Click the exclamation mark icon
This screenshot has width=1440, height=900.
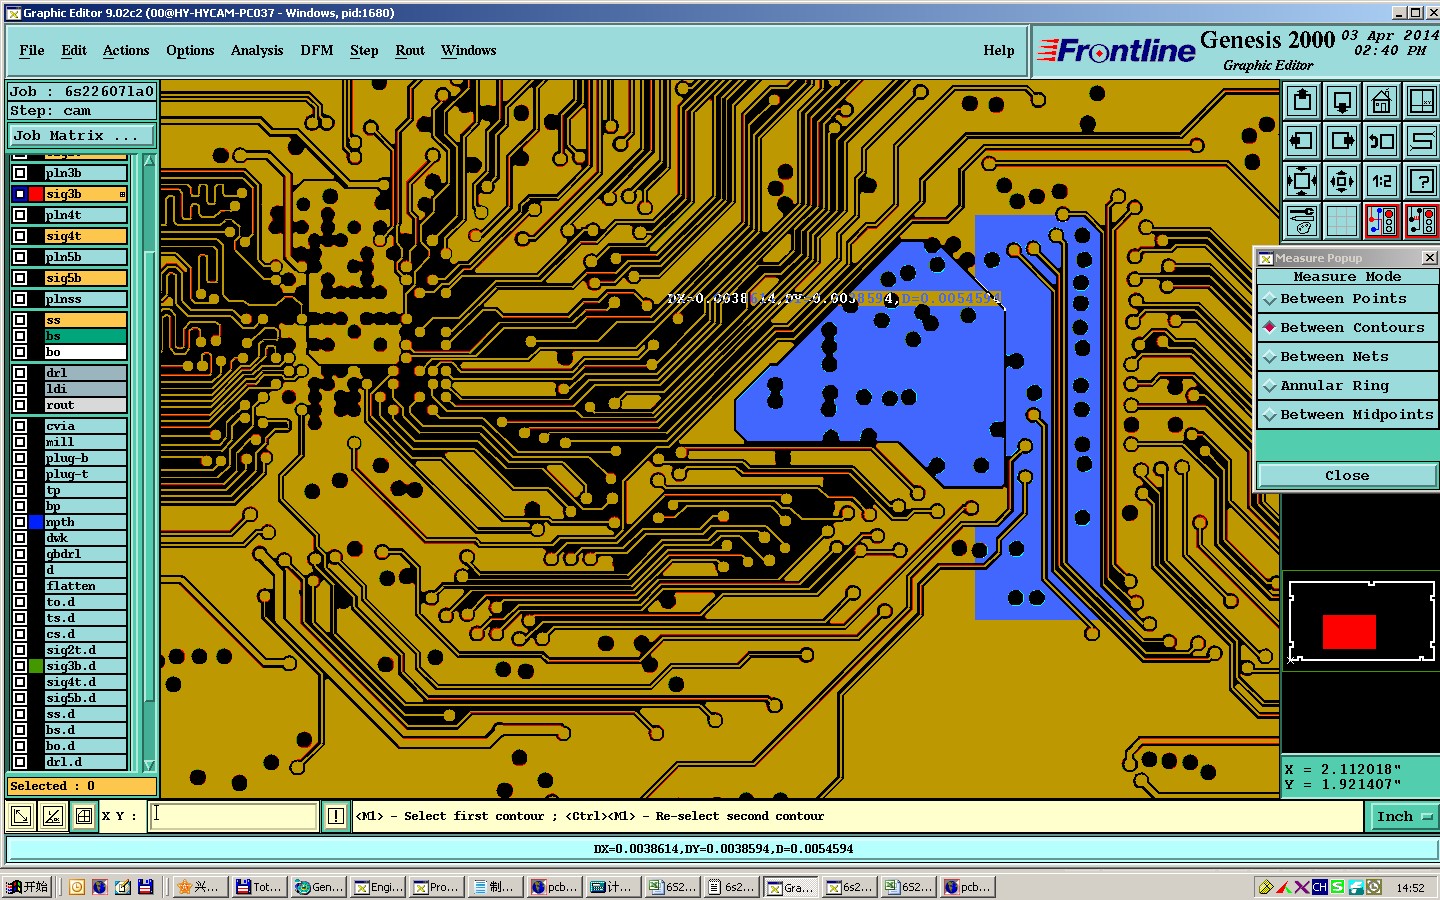click(336, 817)
